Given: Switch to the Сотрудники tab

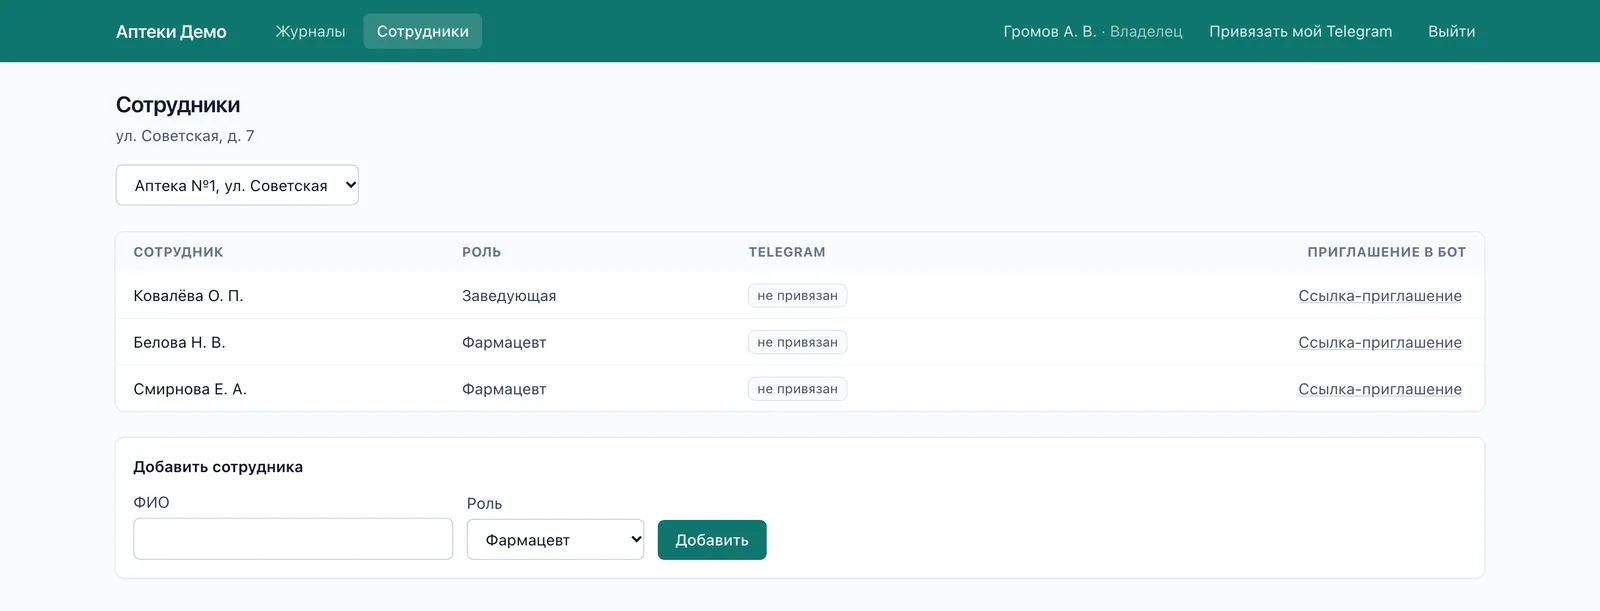Looking at the screenshot, I should (x=423, y=32).
